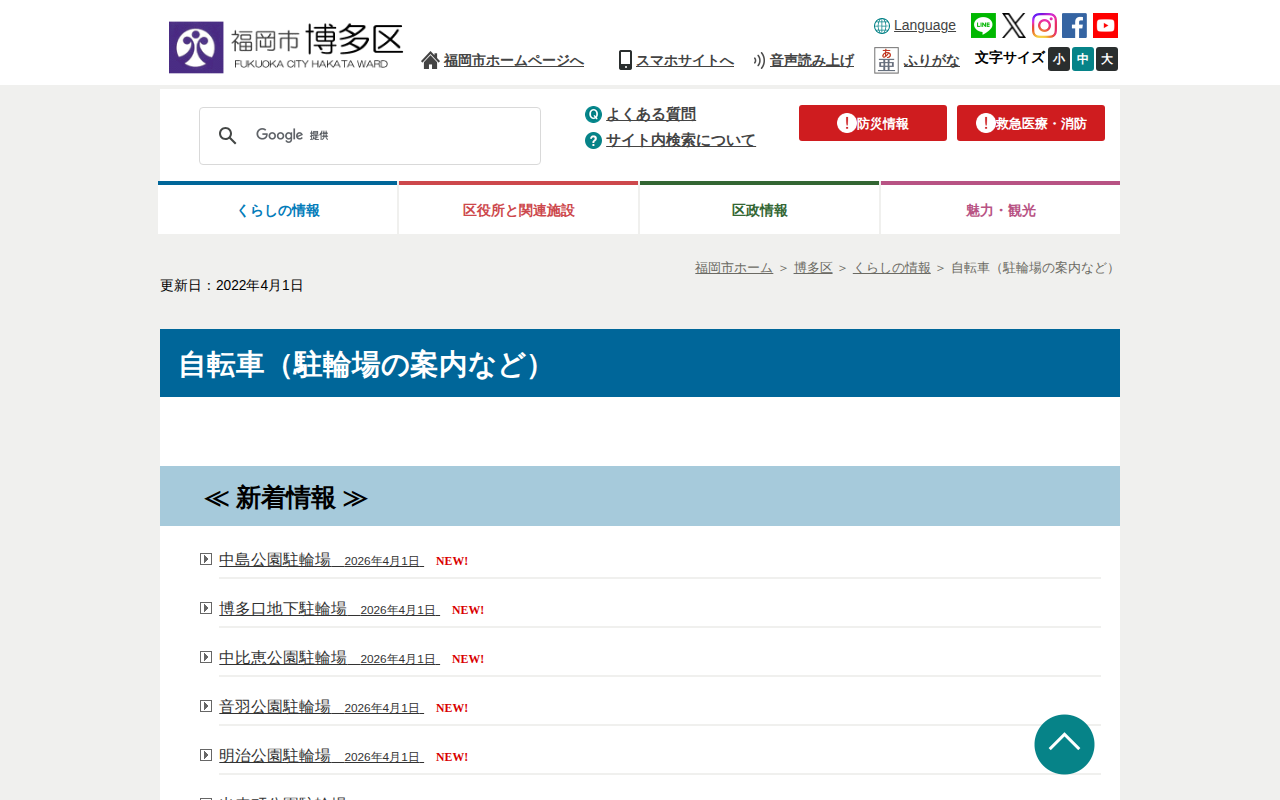Open the Instagram icon
1280x800 pixels.
click(1044, 26)
